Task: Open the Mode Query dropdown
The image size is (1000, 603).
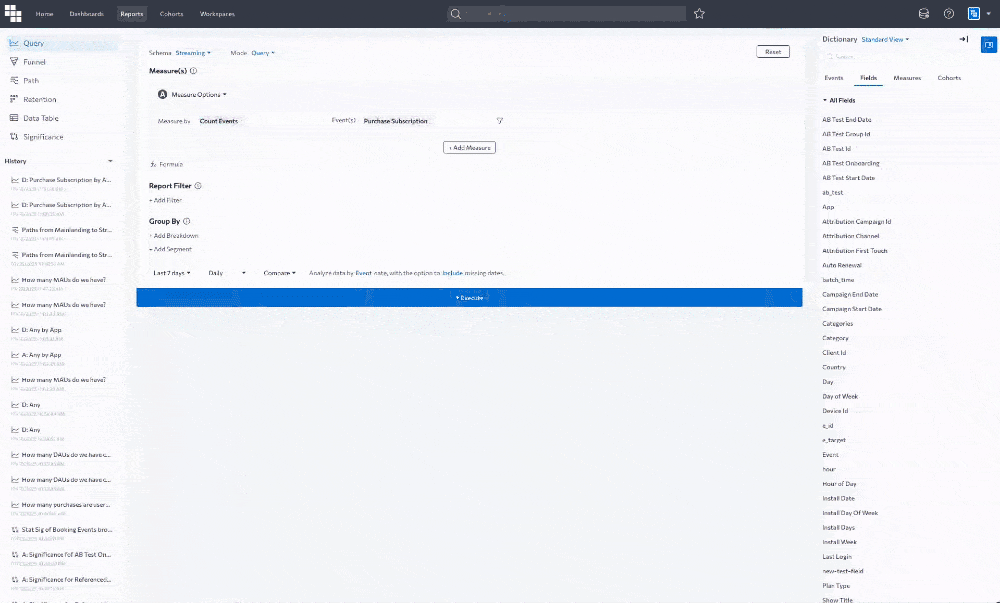Action: [263, 53]
